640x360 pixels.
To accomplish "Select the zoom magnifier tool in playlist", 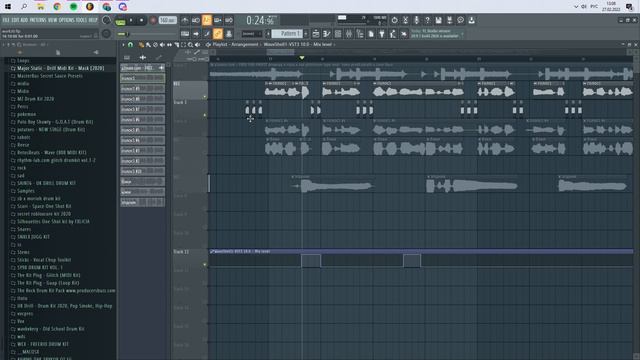I will coord(190,44).
